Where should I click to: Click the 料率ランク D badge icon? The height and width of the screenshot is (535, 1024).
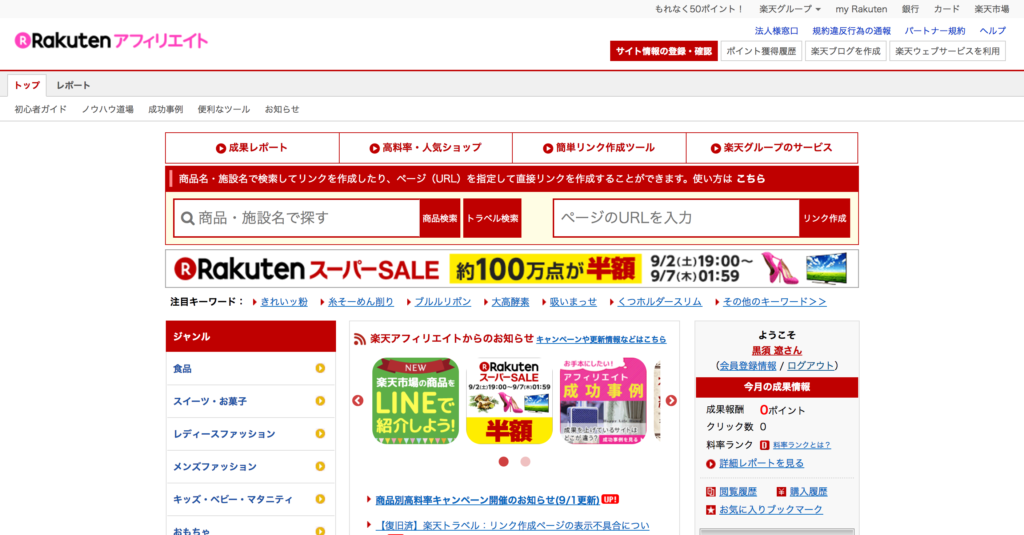(764, 445)
